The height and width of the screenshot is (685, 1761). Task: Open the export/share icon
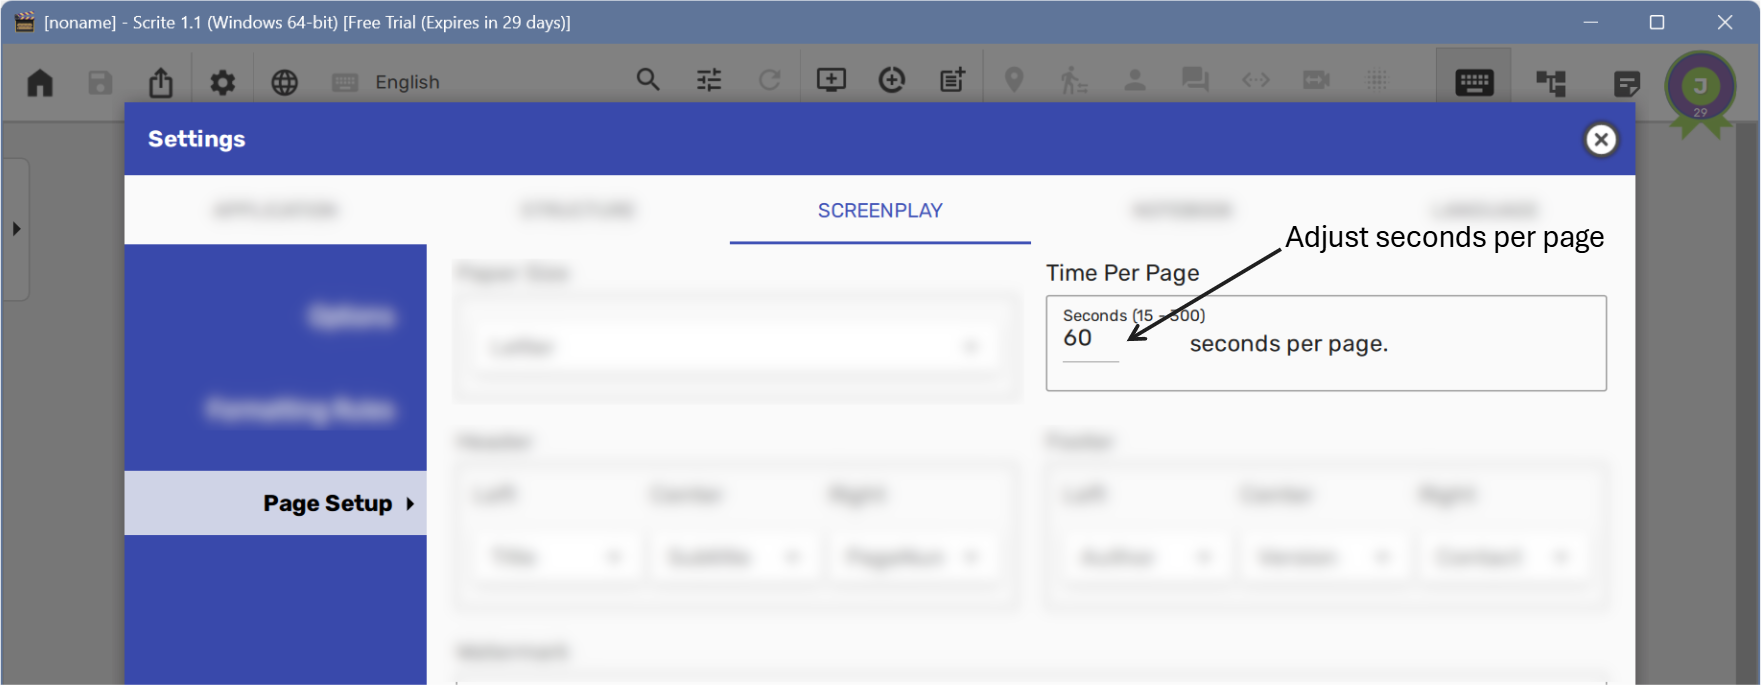pyautogui.click(x=161, y=82)
